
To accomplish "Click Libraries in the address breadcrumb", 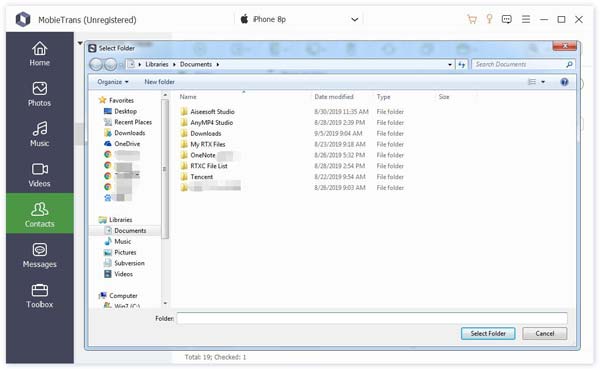I will tap(157, 64).
